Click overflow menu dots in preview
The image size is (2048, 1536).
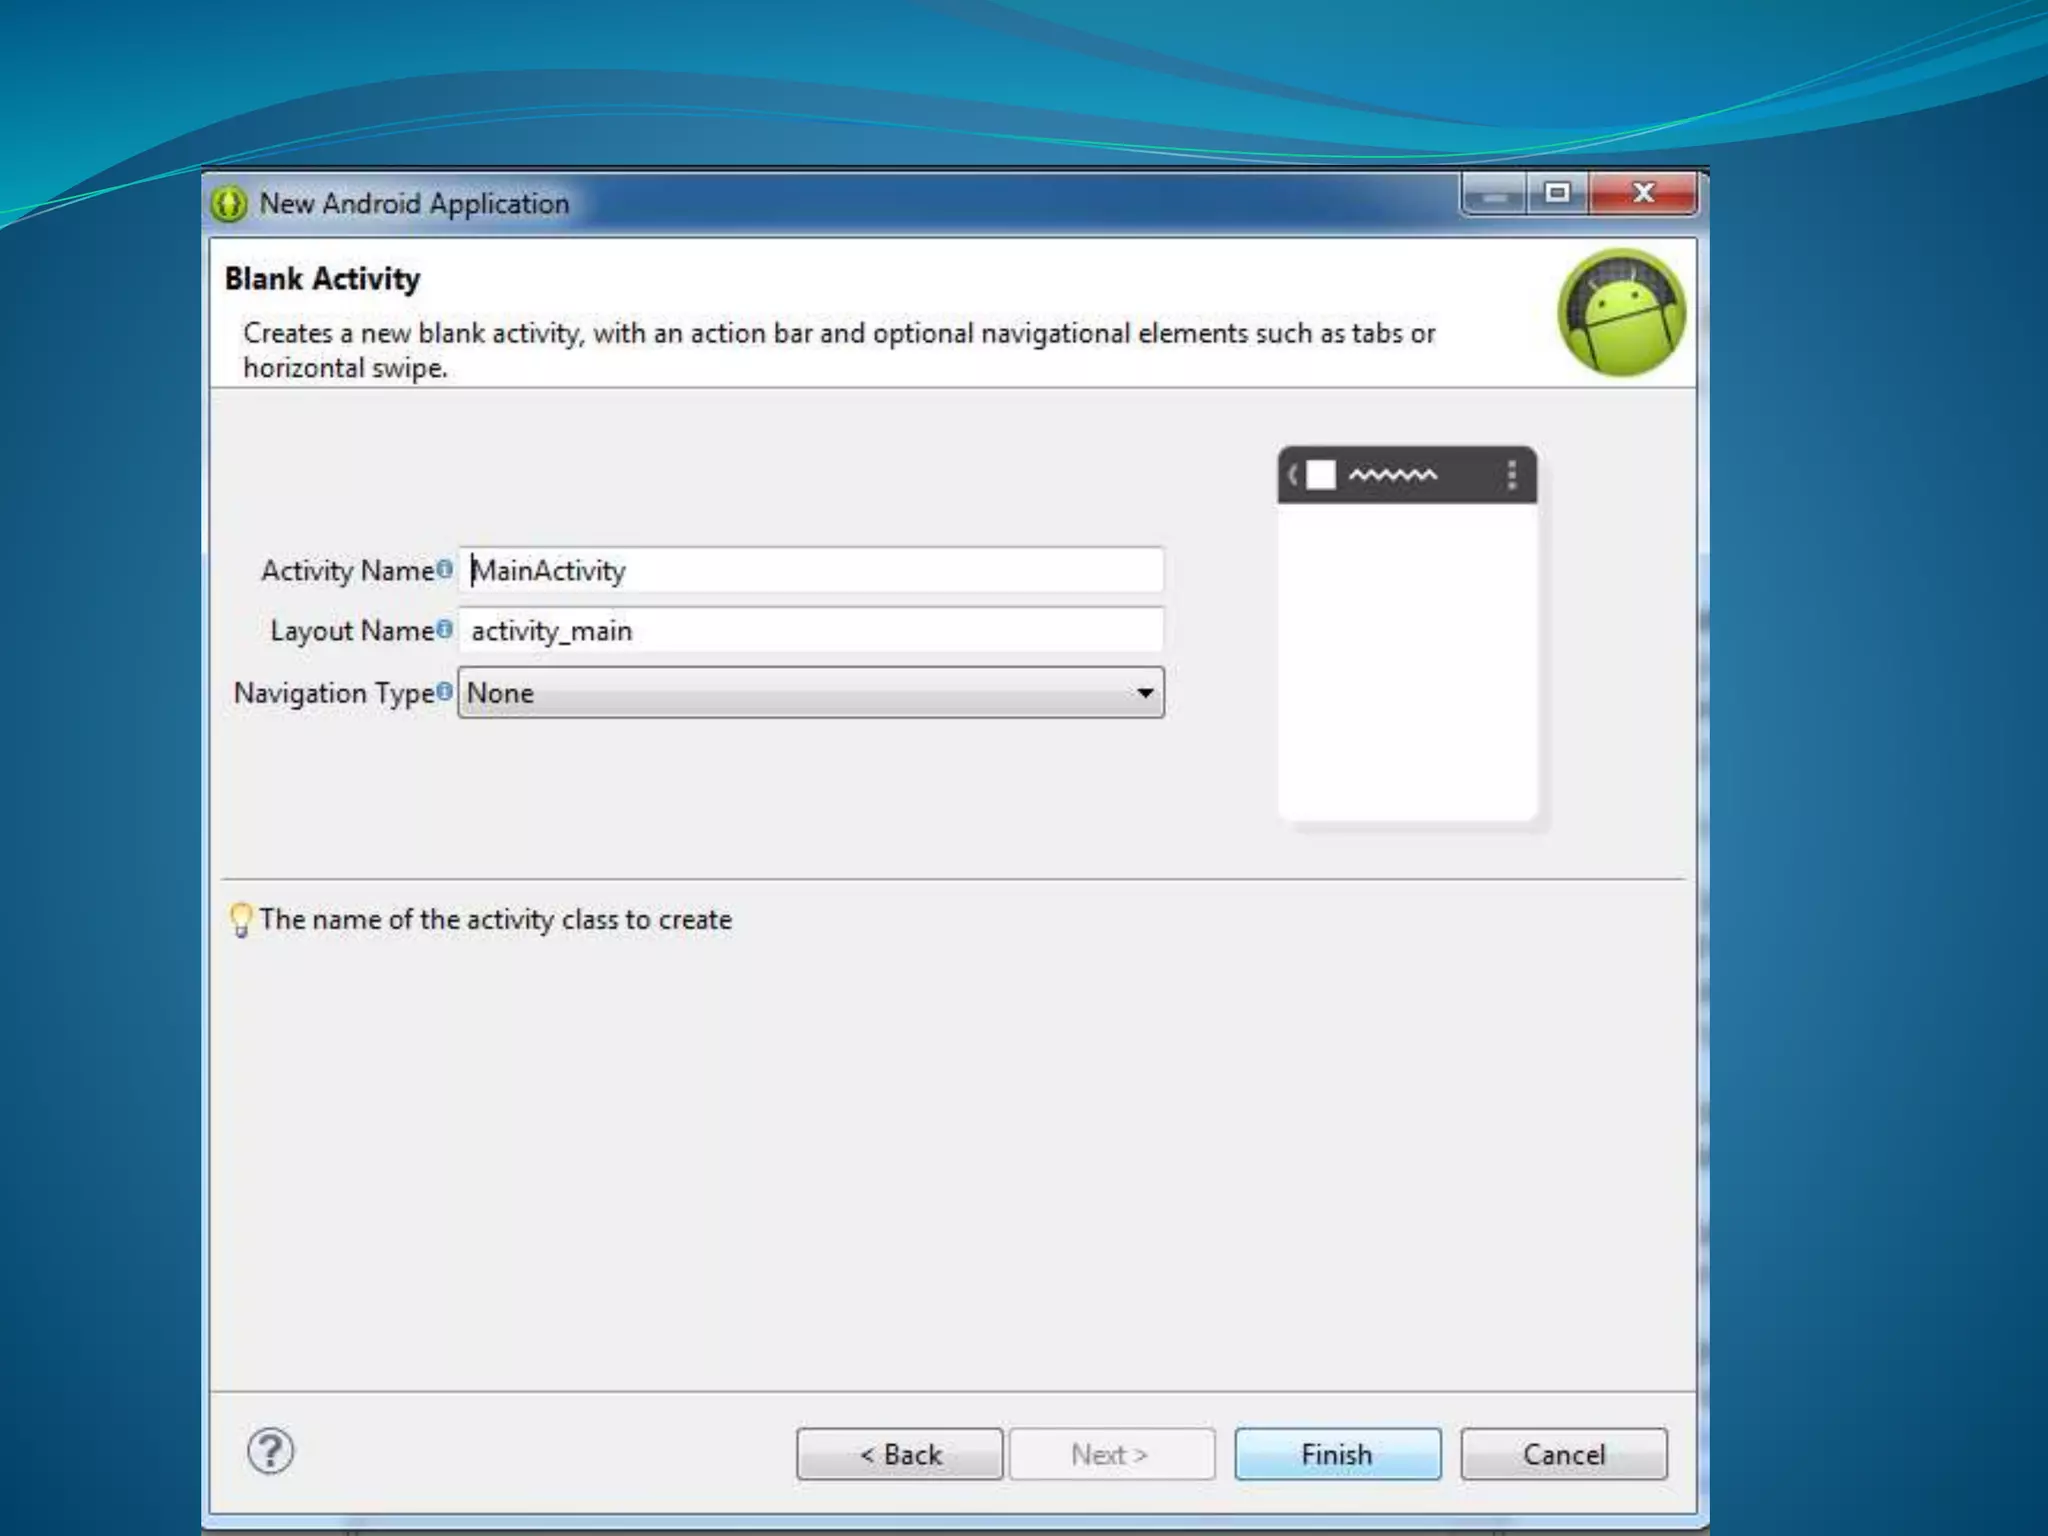[1511, 475]
